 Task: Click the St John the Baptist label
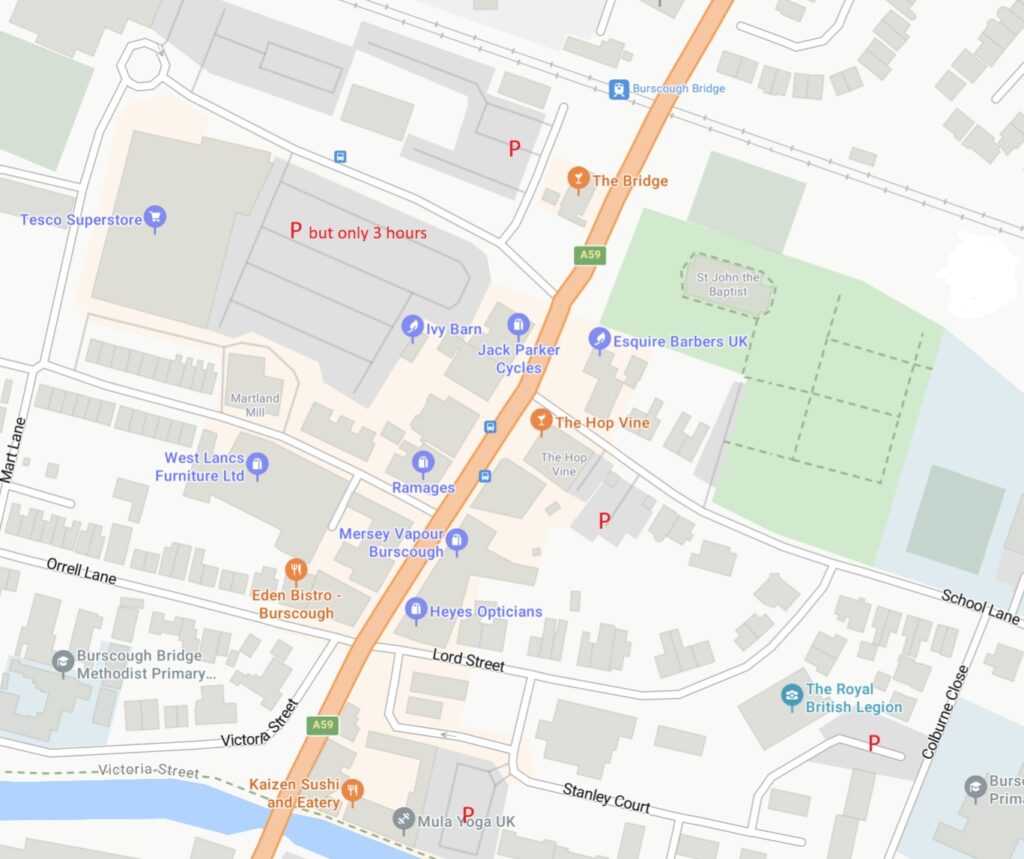click(728, 284)
